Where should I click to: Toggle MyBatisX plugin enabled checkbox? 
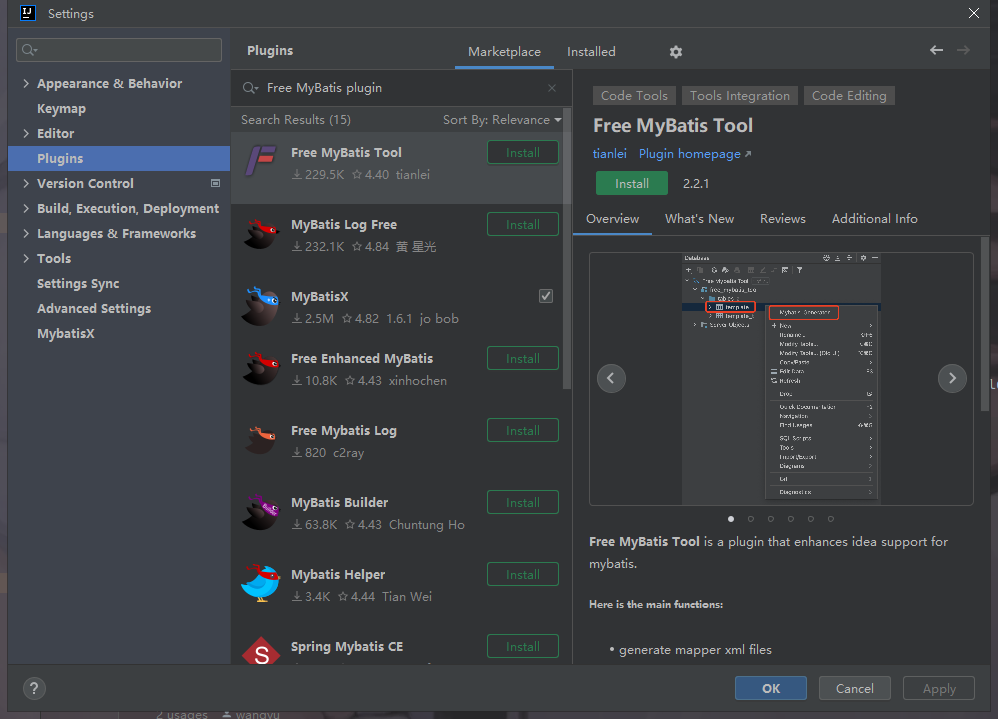[545, 296]
